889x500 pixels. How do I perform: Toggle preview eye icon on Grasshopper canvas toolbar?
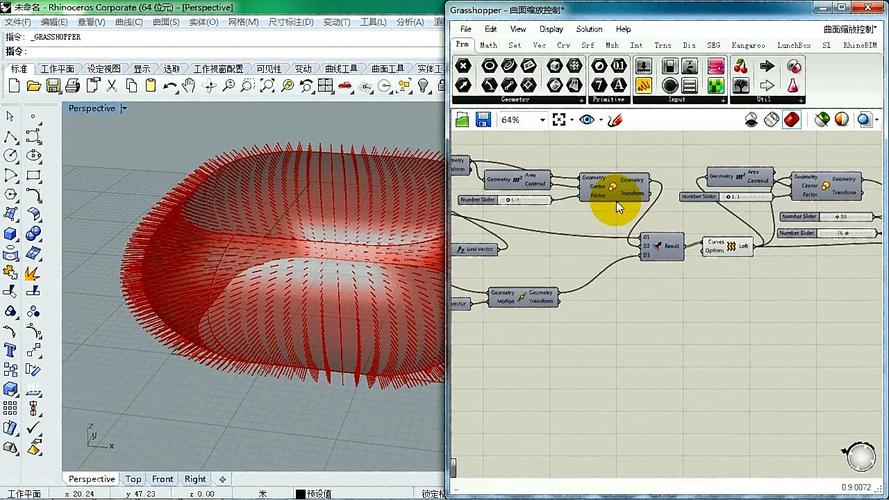point(586,120)
